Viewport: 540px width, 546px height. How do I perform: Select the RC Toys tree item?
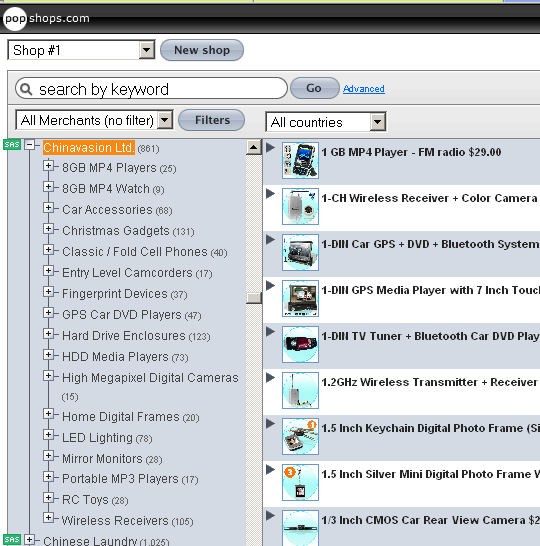[x=85, y=499]
